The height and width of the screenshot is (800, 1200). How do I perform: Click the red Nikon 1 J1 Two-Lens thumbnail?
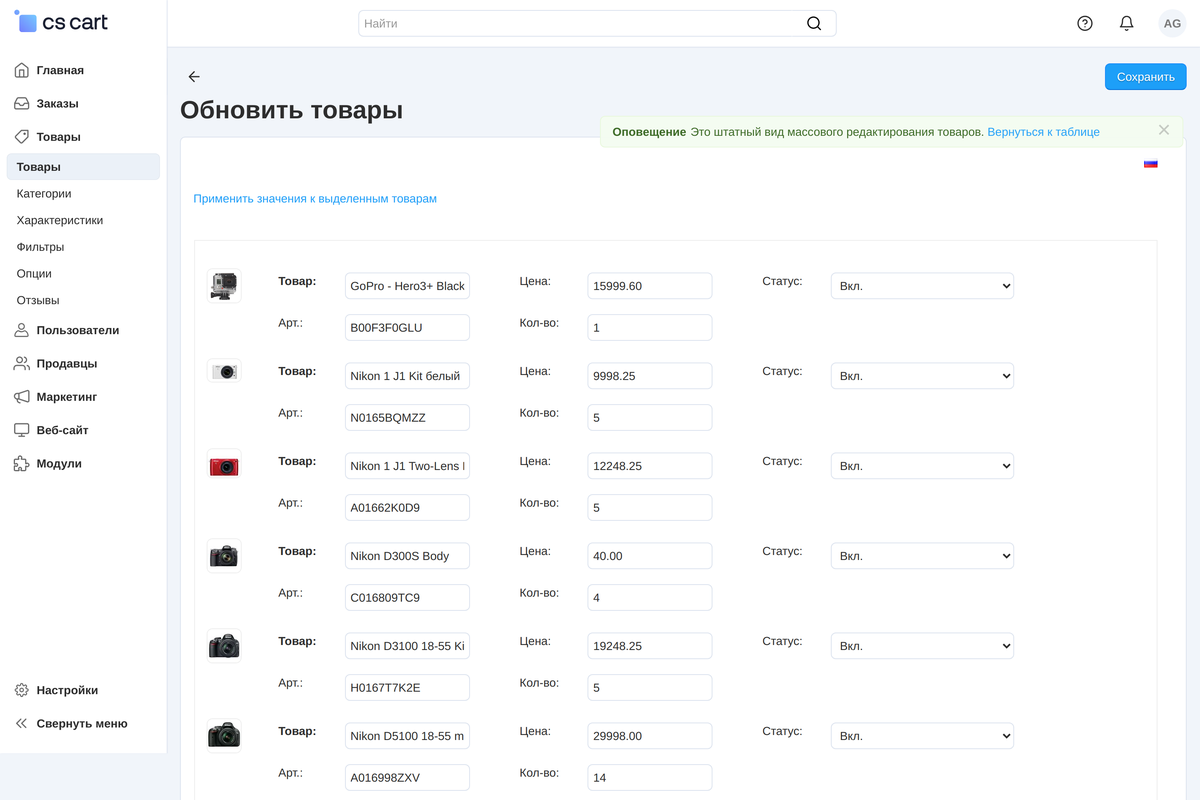pos(224,465)
